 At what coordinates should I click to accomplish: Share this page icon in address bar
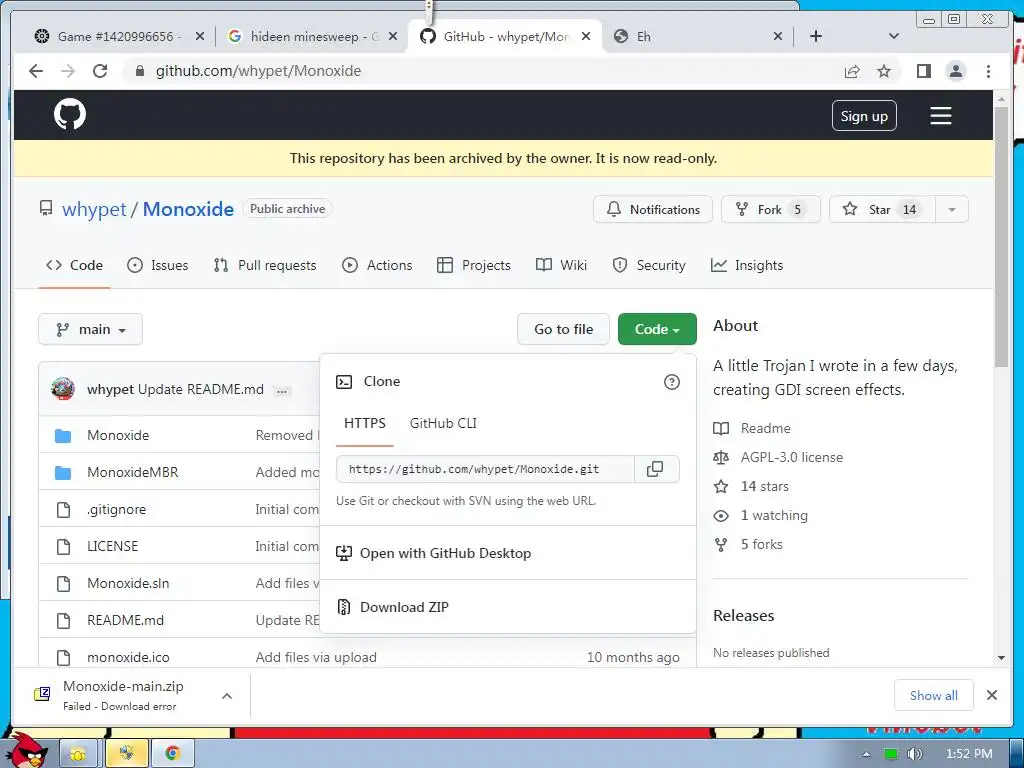[852, 71]
